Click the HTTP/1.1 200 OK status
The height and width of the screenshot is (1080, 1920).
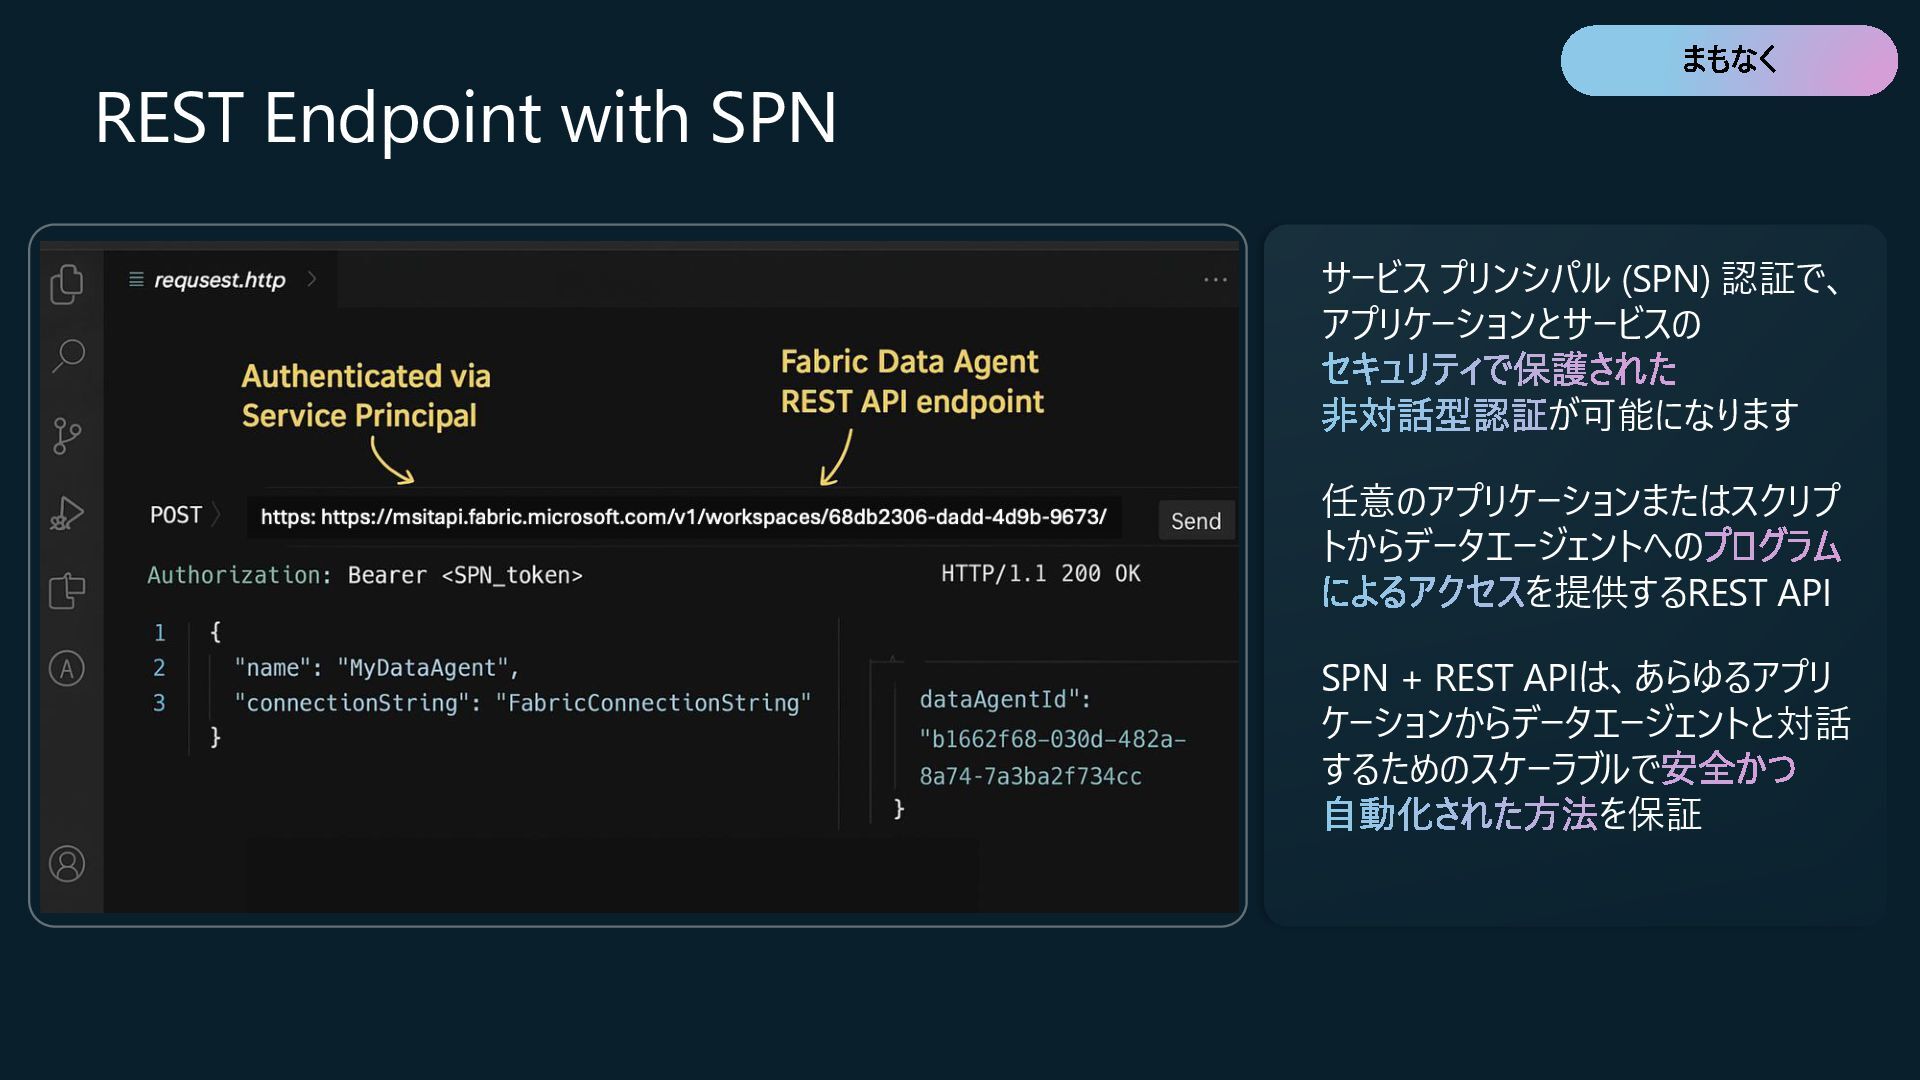tap(1040, 574)
